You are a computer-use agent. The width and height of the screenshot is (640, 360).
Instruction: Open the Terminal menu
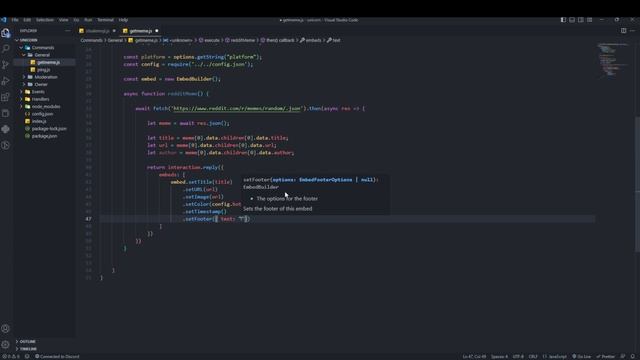[106, 20]
